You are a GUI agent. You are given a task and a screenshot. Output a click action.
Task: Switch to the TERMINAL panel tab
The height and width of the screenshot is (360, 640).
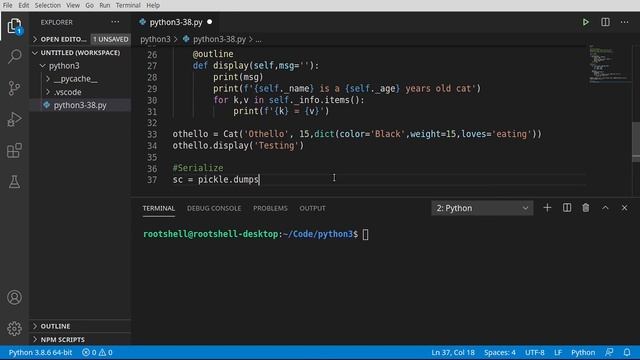click(159, 208)
